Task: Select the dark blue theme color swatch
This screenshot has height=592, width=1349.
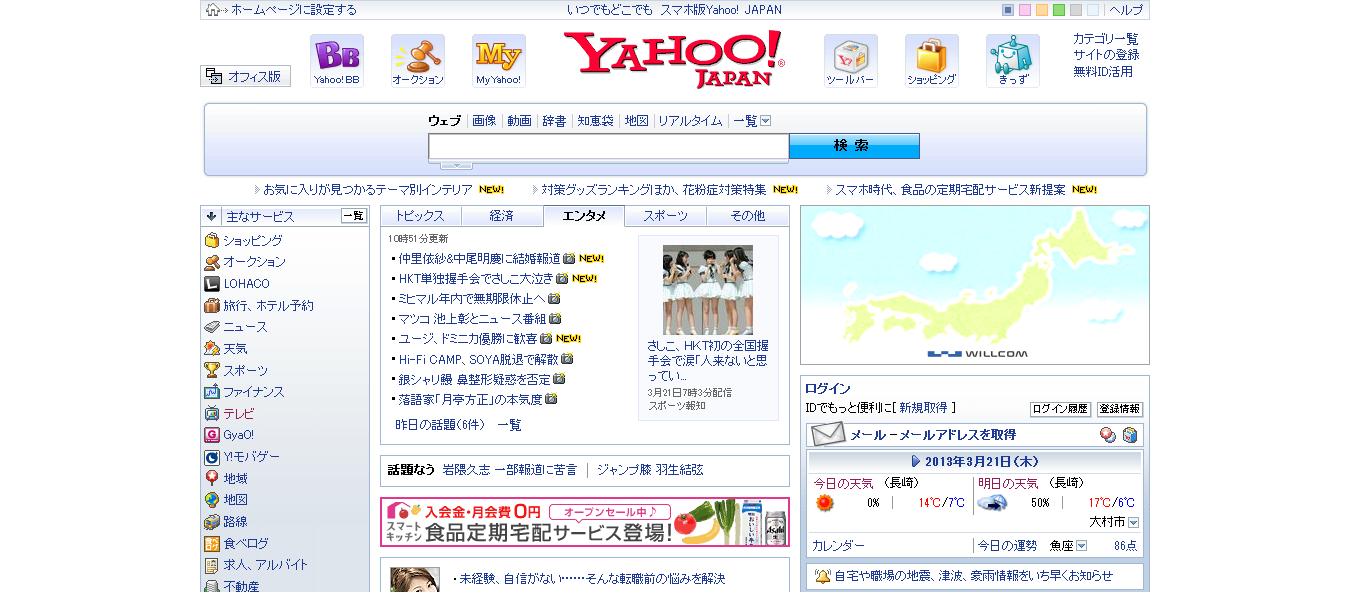Action: 1008,10
